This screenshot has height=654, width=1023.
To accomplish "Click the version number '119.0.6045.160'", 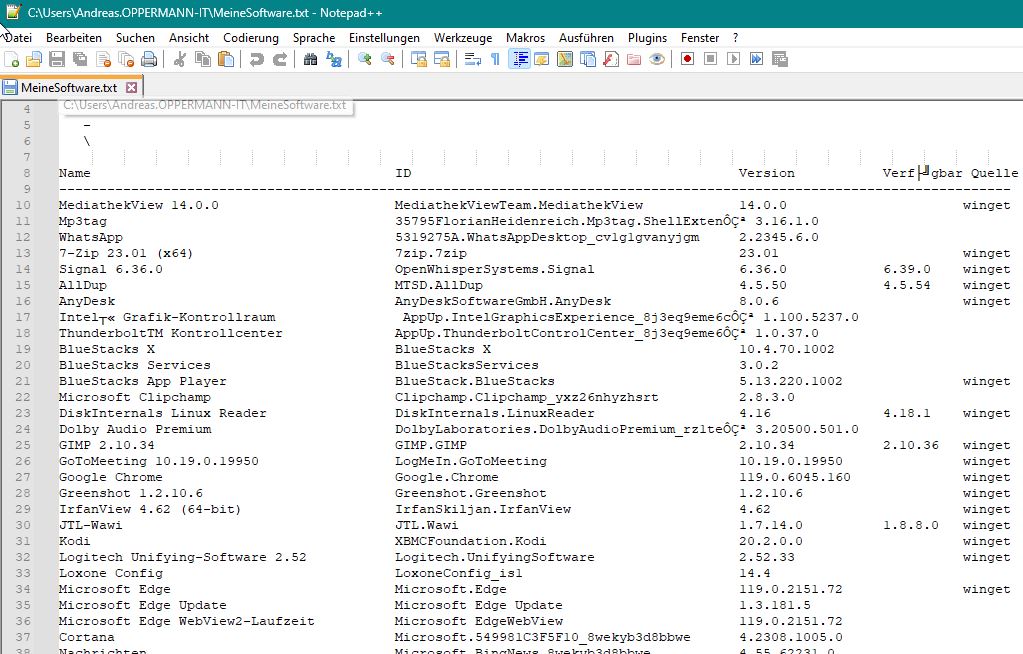I will [x=795, y=477].
